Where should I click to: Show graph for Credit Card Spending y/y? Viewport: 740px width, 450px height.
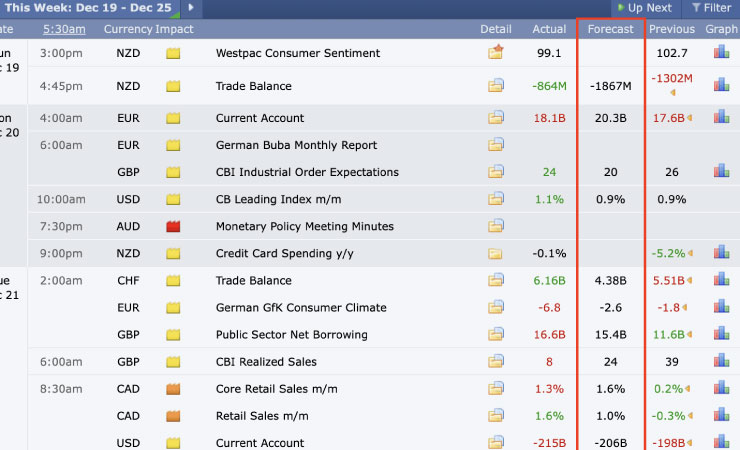click(x=722, y=252)
